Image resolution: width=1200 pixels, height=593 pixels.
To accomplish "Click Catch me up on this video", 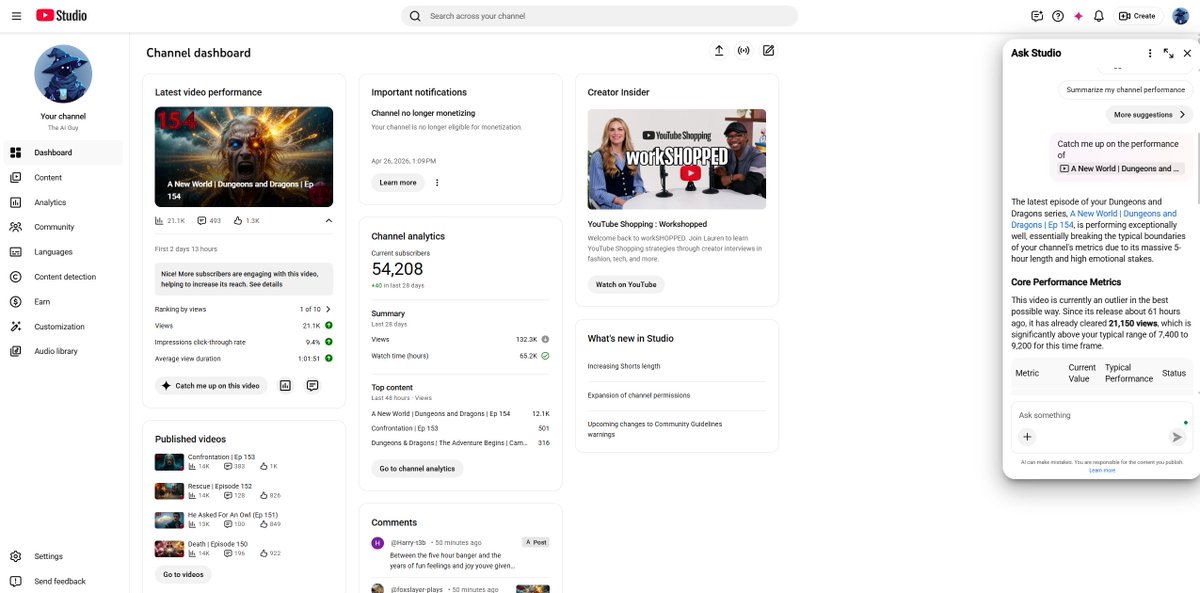I will pos(211,385).
